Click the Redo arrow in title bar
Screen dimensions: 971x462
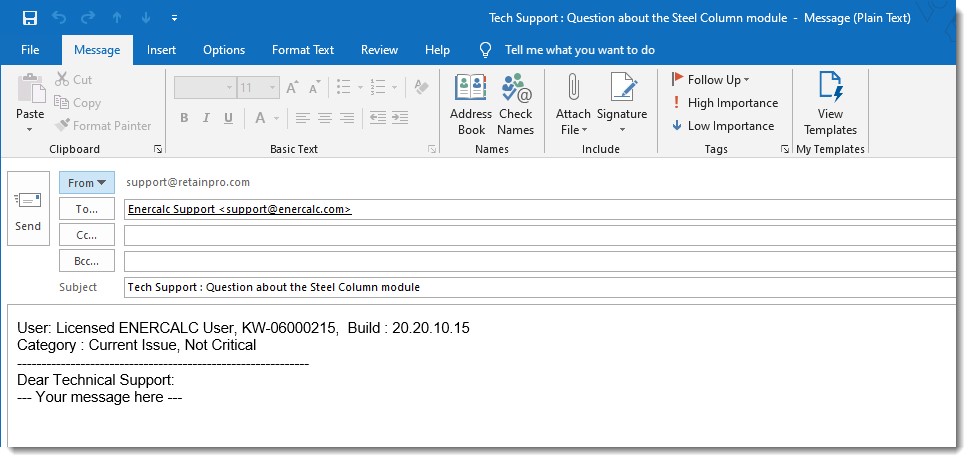pyautogui.click(x=89, y=18)
